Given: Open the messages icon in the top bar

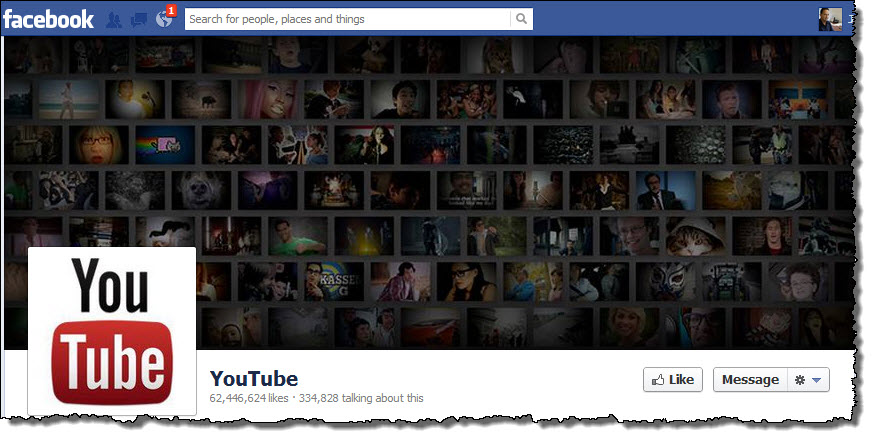Looking at the screenshot, I should point(139,20).
